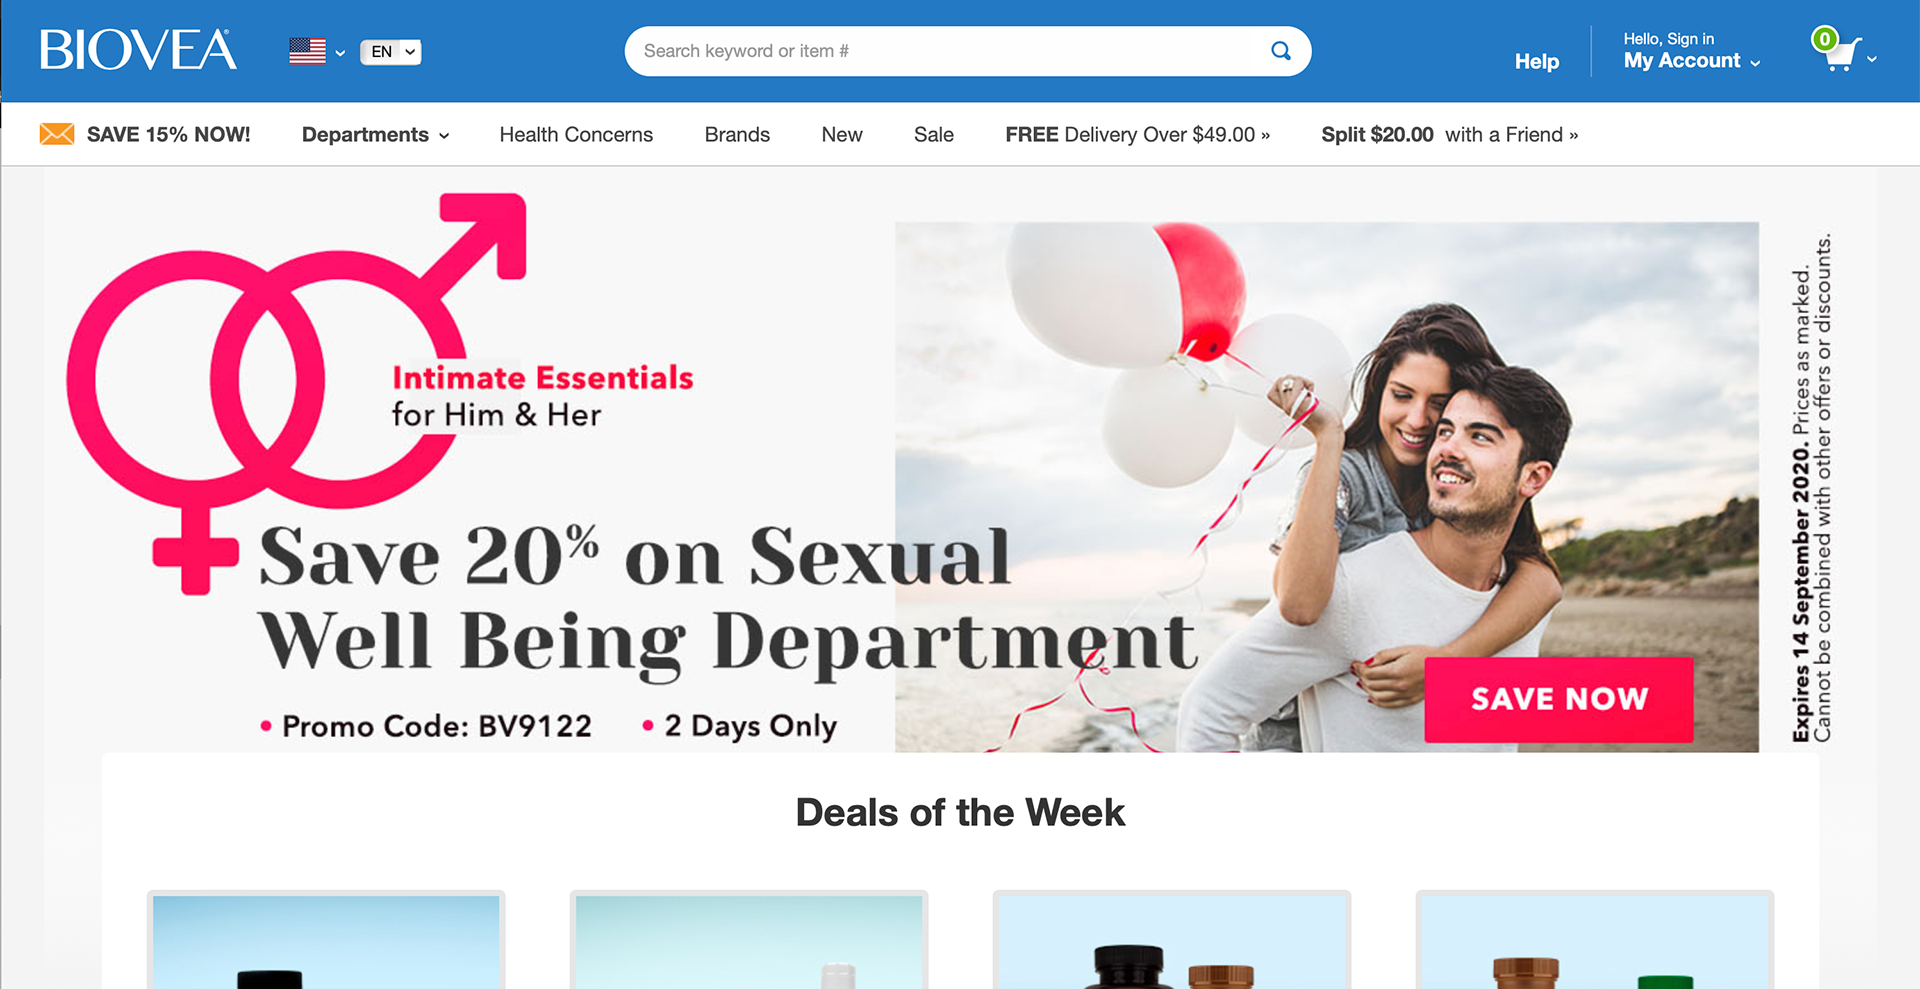Viewport: 1920px width, 989px height.
Task: Click the BIOVEA logo
Action: coord(138,50)
